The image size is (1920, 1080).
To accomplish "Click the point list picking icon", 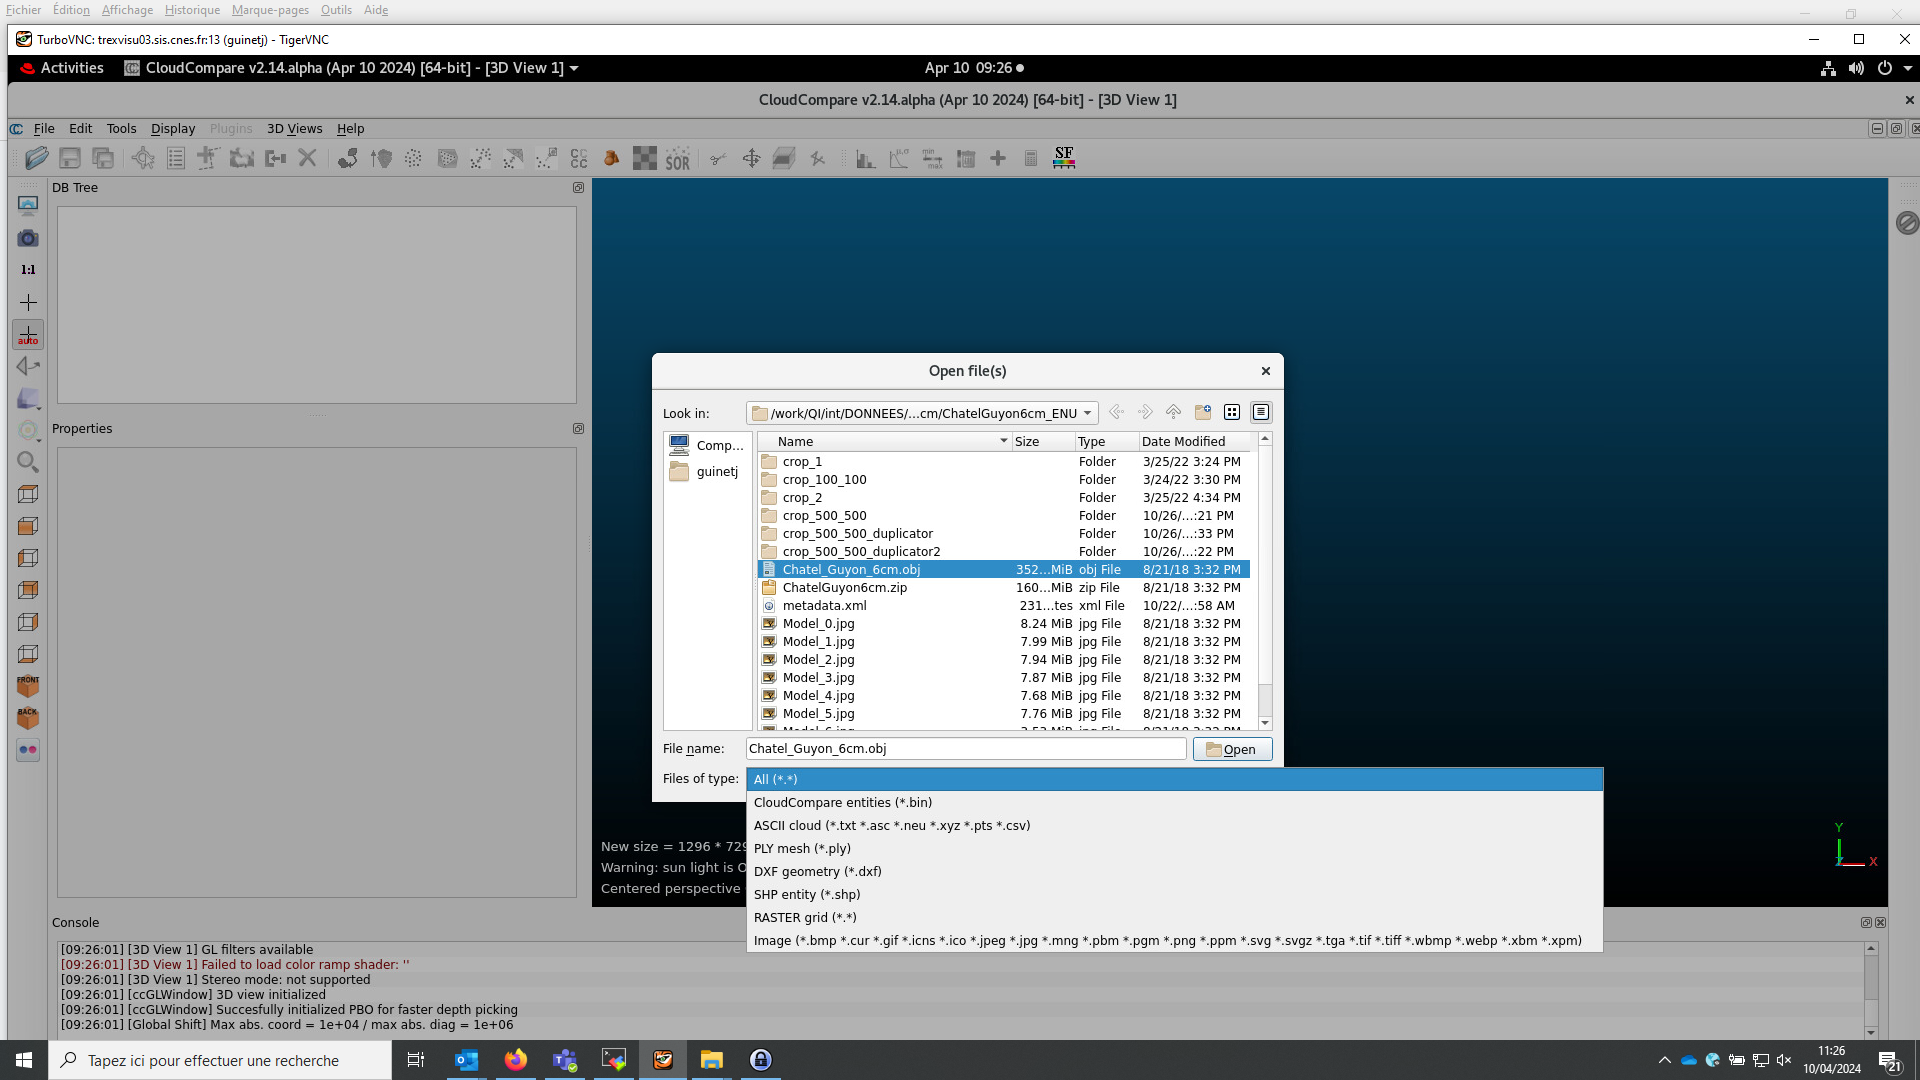I will 176,158.
